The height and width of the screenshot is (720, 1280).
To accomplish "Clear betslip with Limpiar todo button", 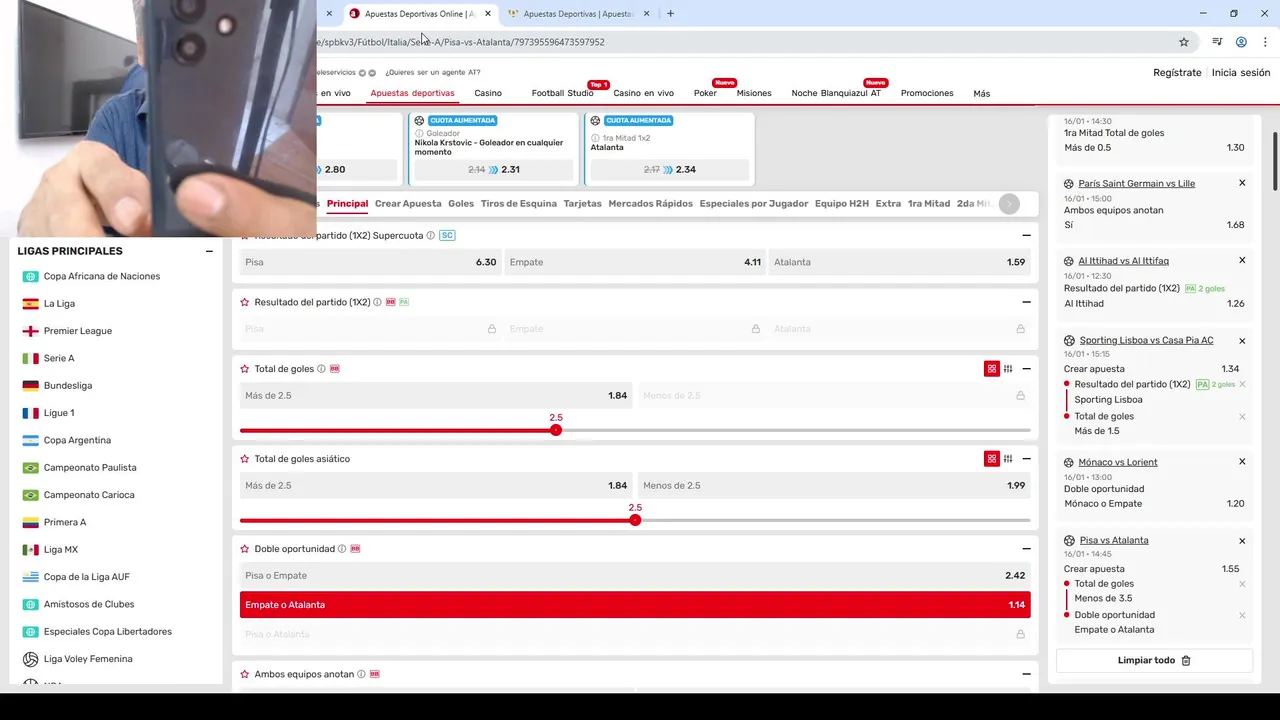I will point(1154,661).
